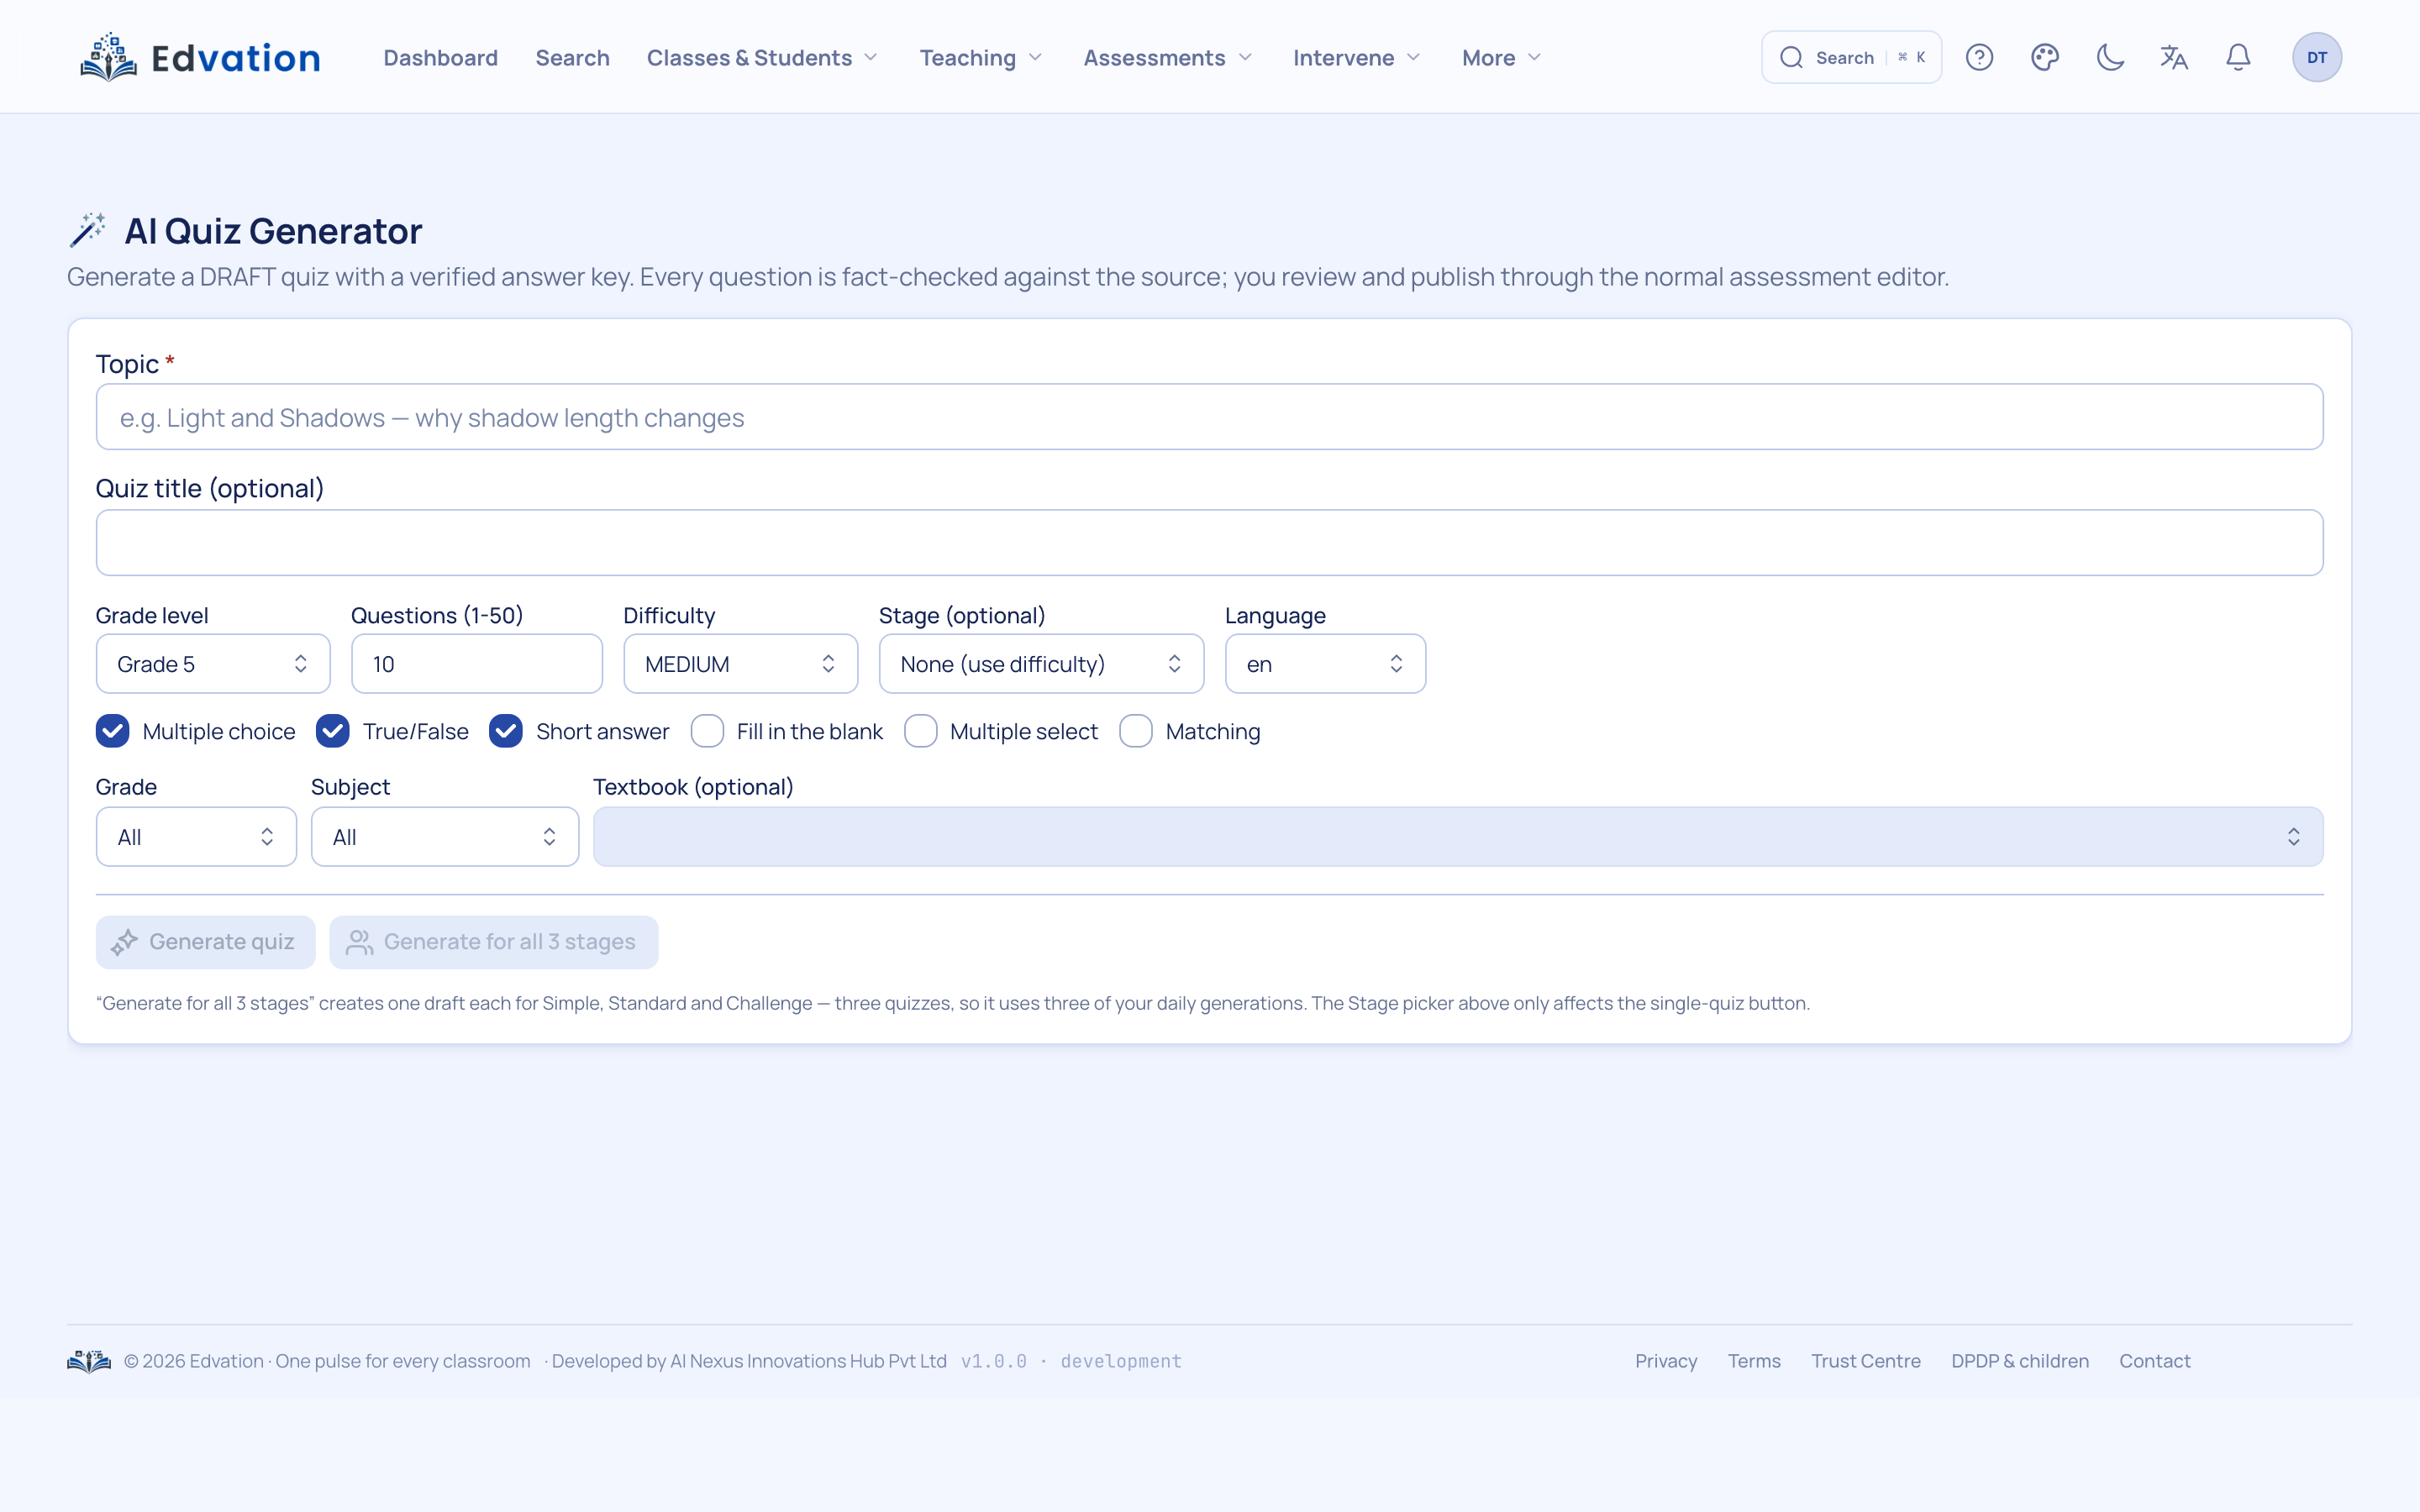Open the Subject dropdown set to All
This screenshot has height=1512, width=2420.
[x=445, y=836]
